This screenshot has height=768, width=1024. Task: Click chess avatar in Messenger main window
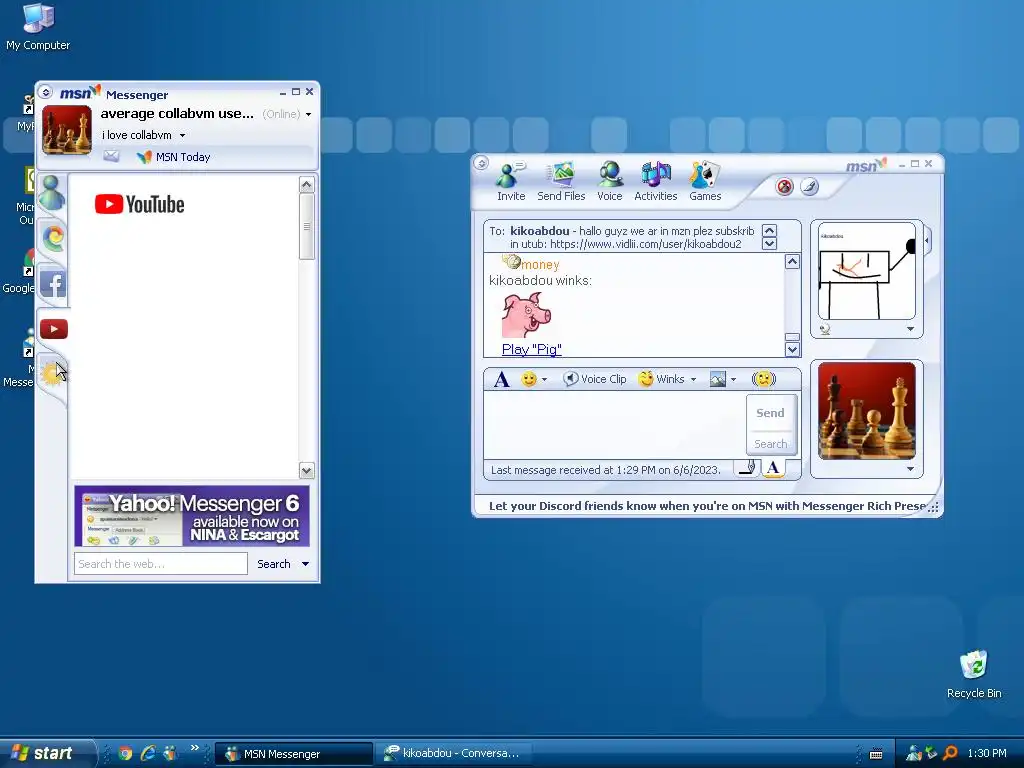67,130
